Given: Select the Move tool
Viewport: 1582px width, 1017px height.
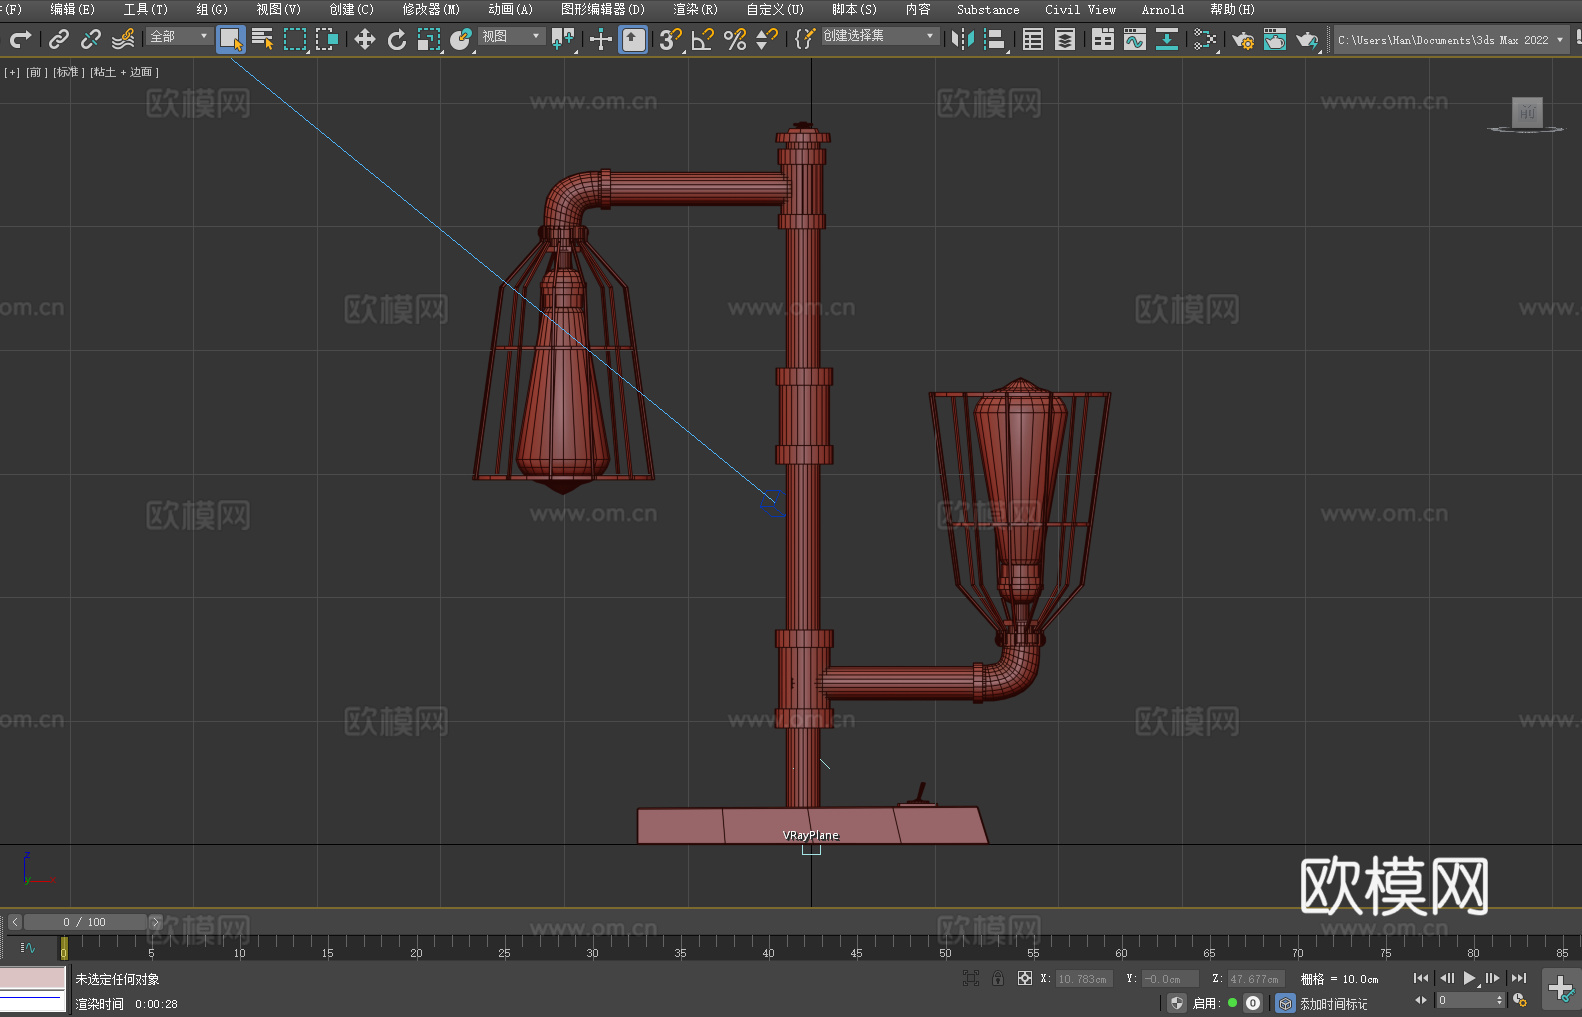Looking at the screenshot, I should pos(365,39).
